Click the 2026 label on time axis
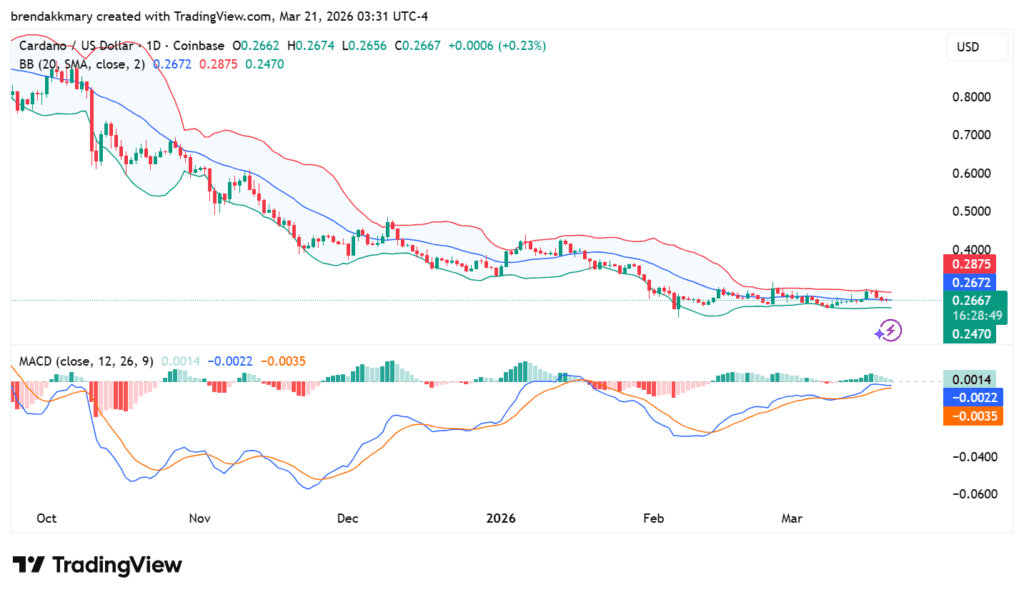Viewport: 1024px width, 597px height. coord(500,519)
